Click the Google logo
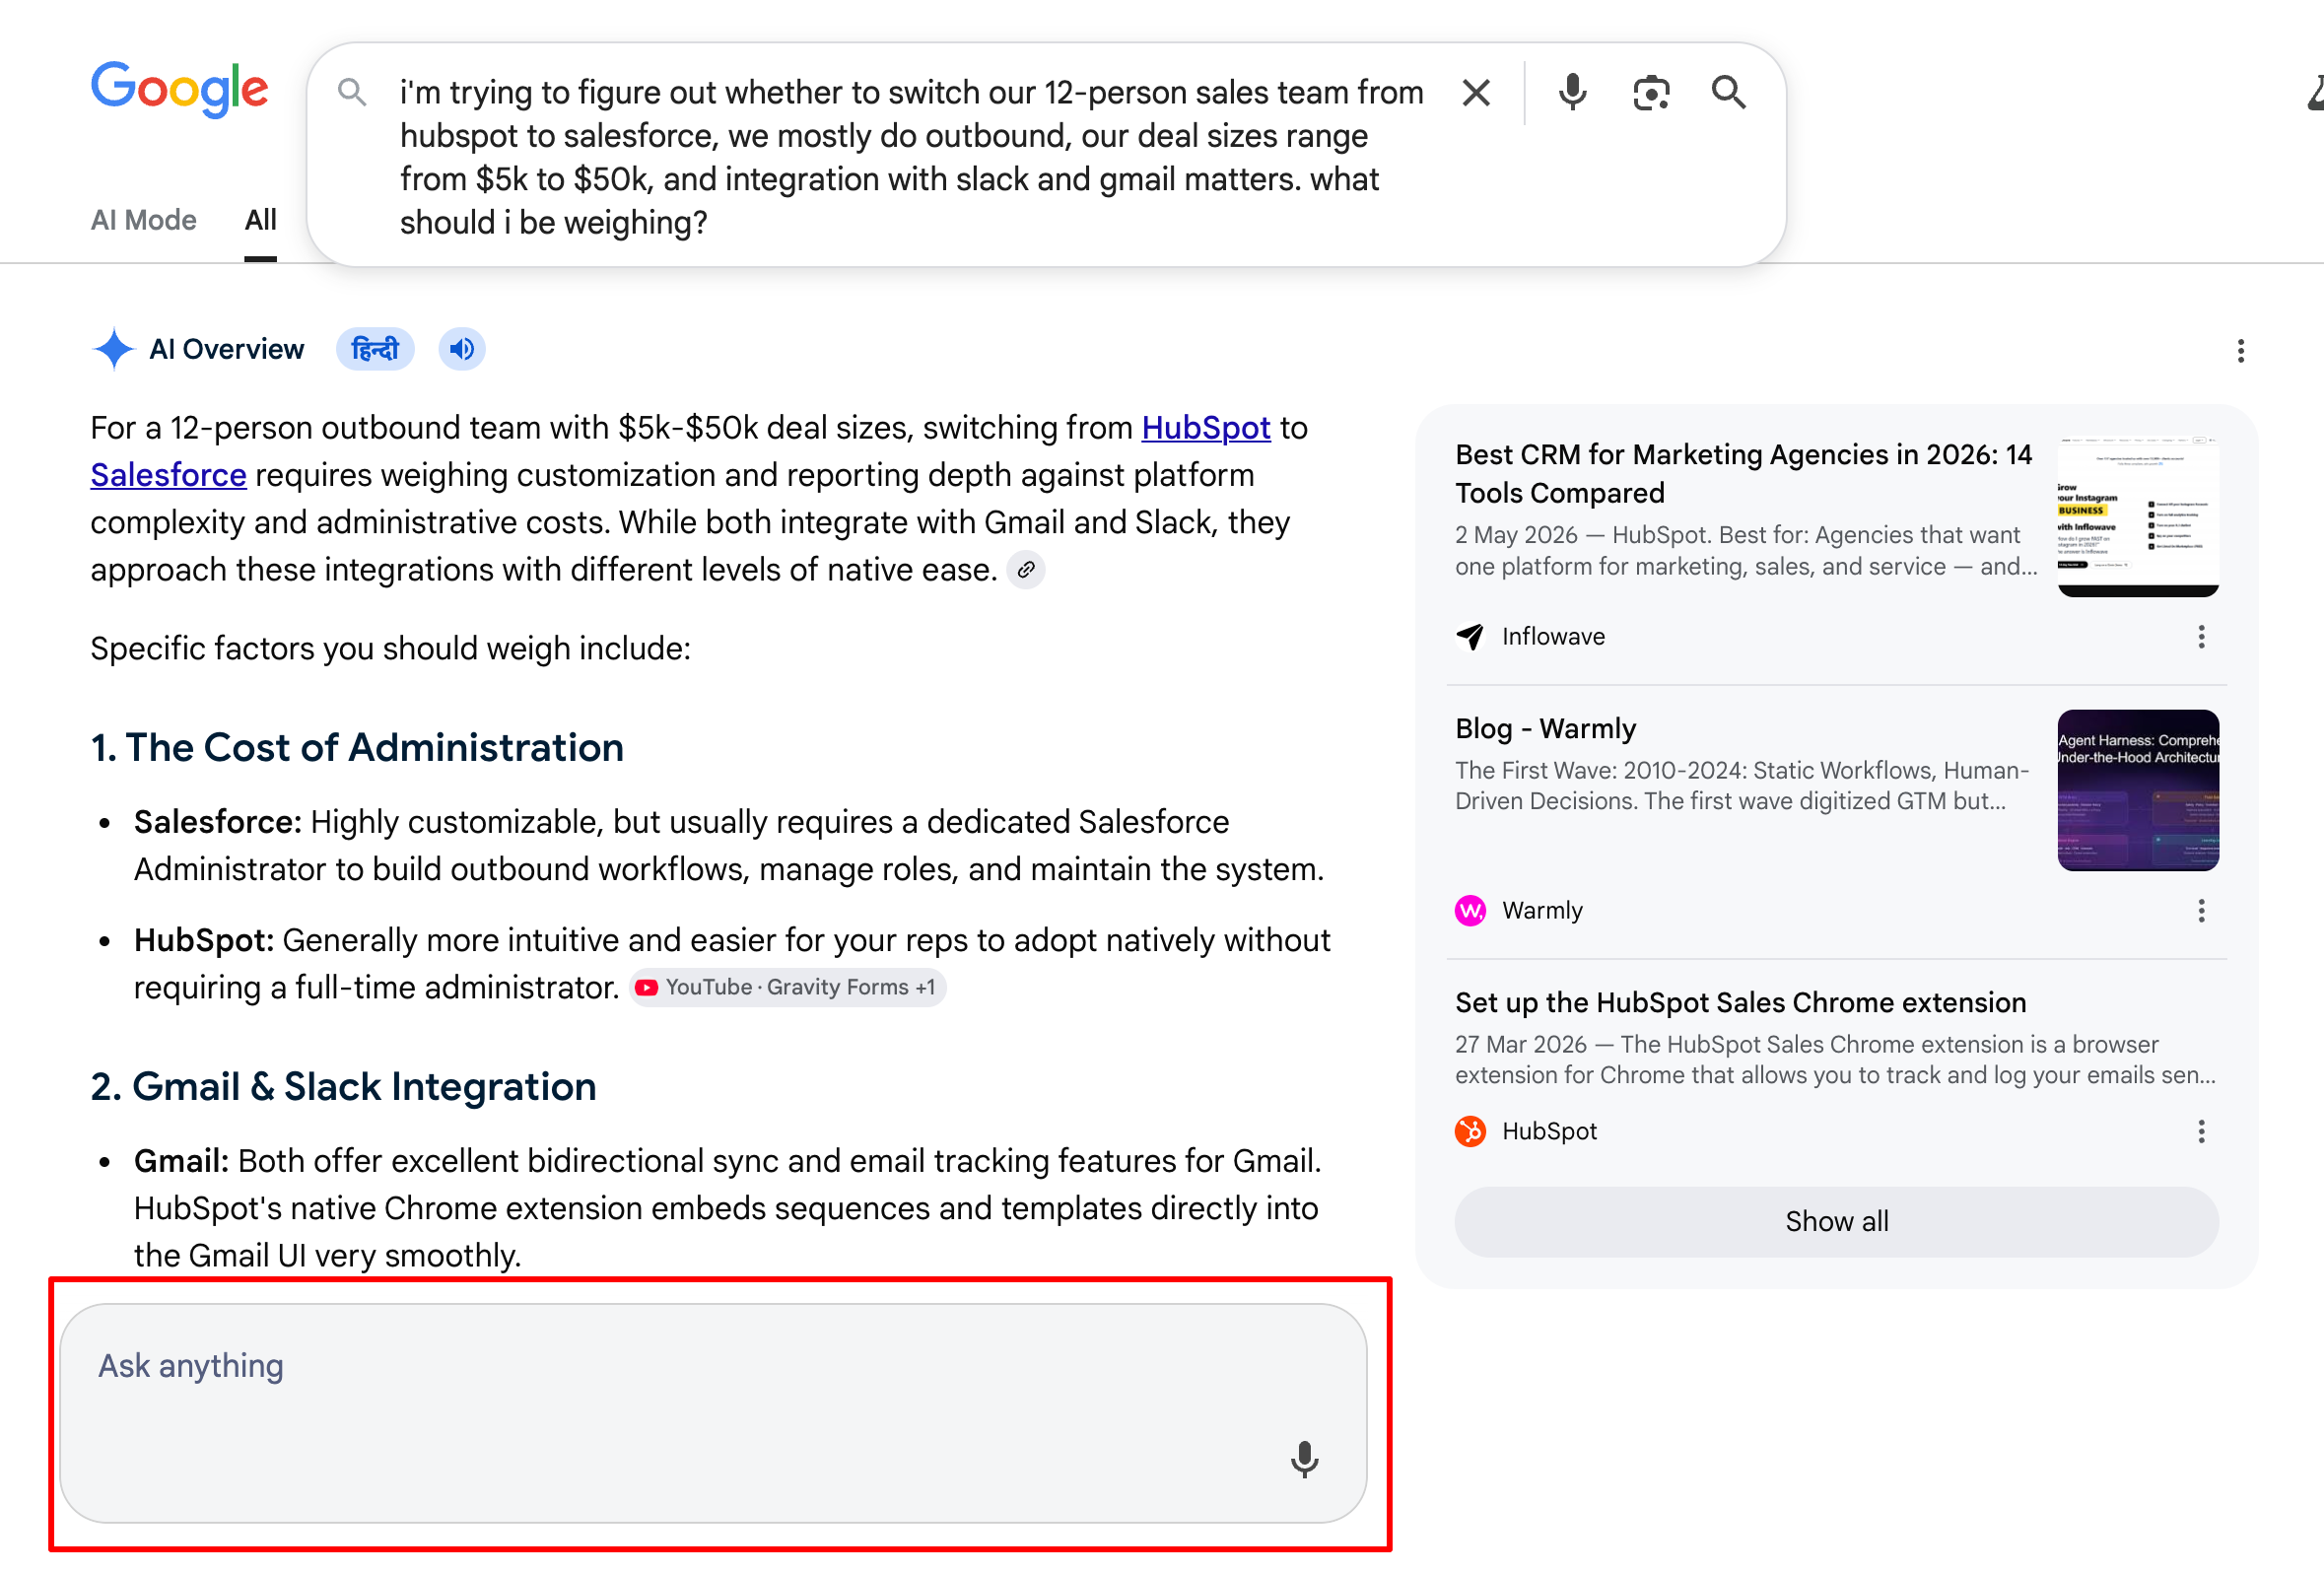Viewport: 2324px width, 1573px height. pos(180,89)
